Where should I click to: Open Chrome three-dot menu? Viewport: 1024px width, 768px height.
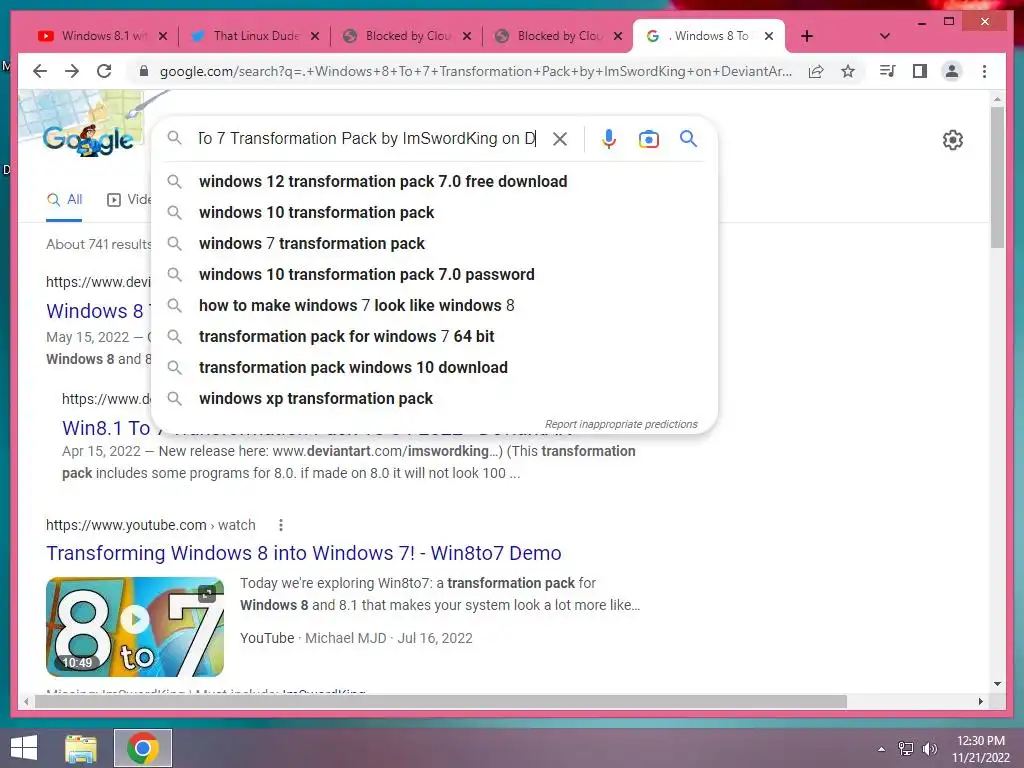[984, 71]
